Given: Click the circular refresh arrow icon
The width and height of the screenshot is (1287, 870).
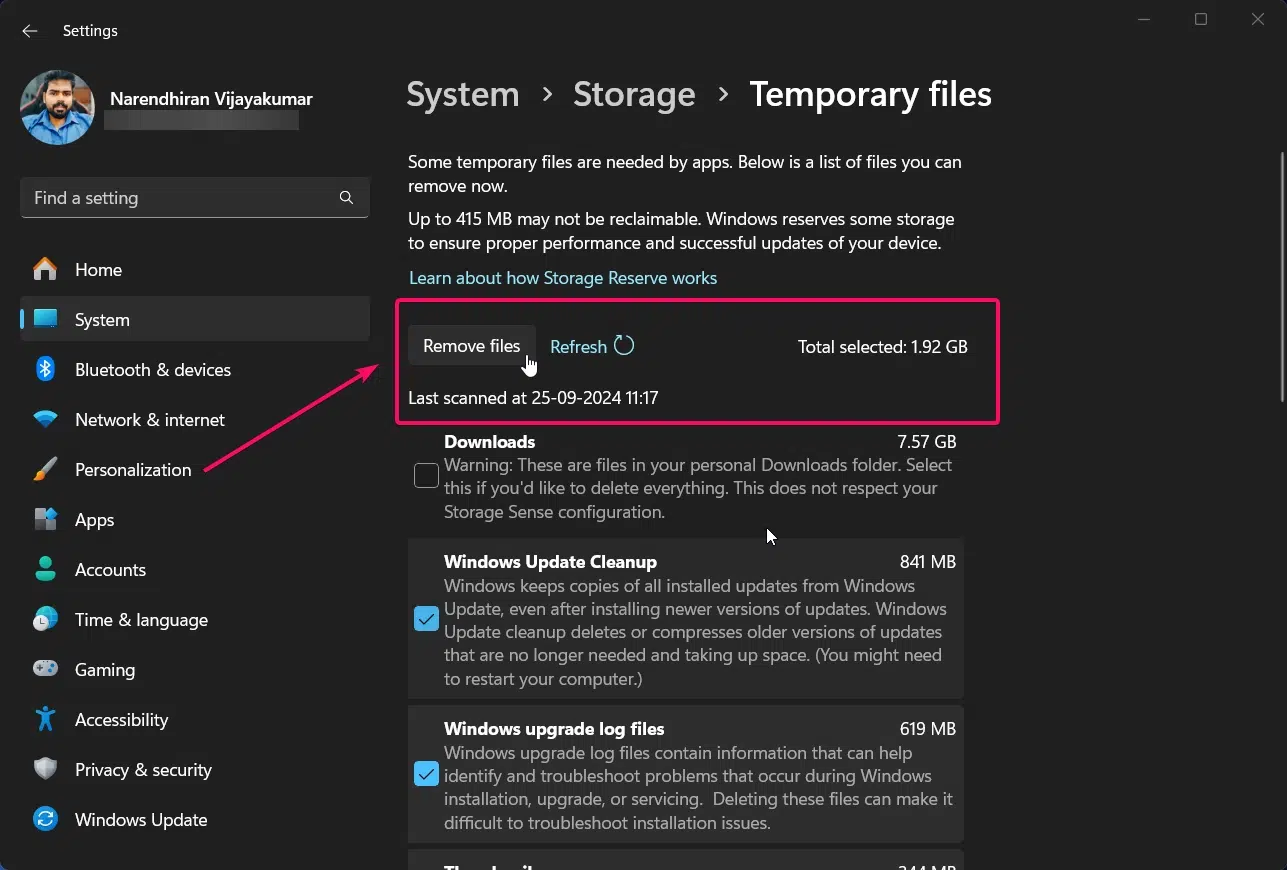Looking at the screenshot, I should [x=624, y=346].
